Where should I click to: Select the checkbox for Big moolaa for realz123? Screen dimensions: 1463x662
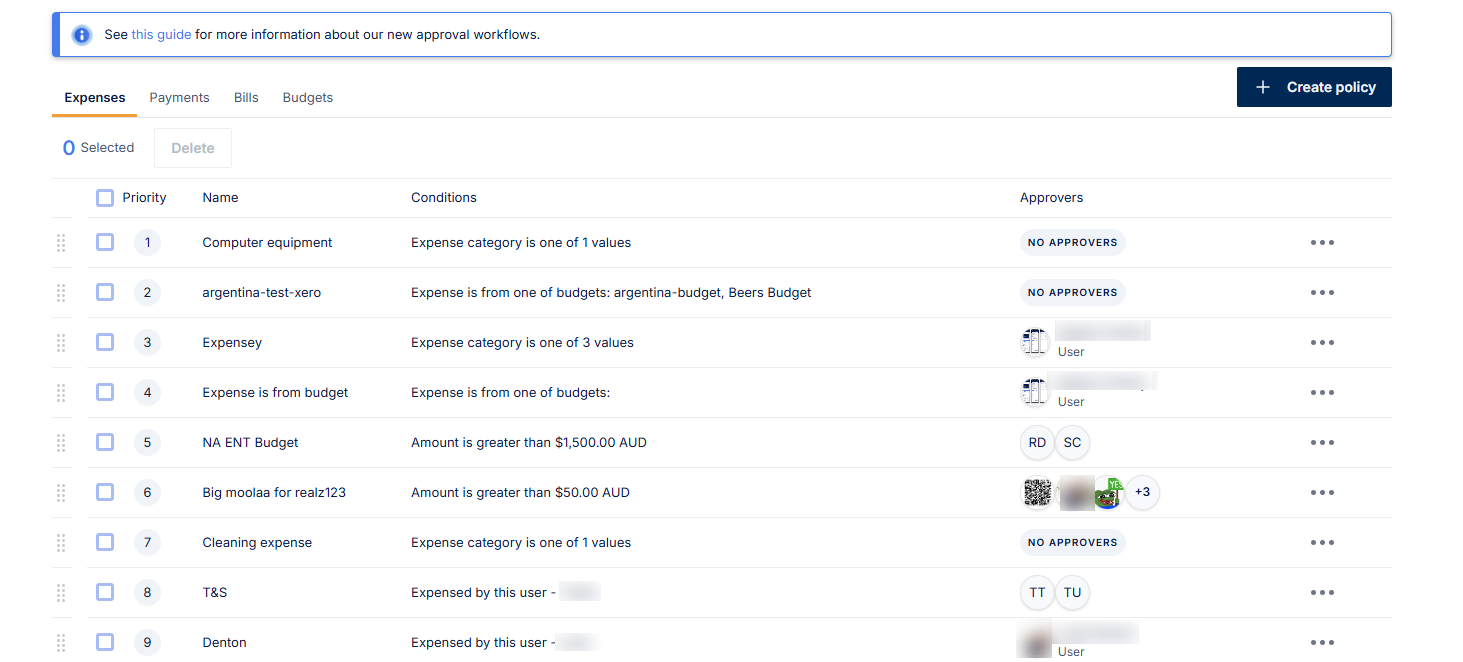[x=105, y=493]
